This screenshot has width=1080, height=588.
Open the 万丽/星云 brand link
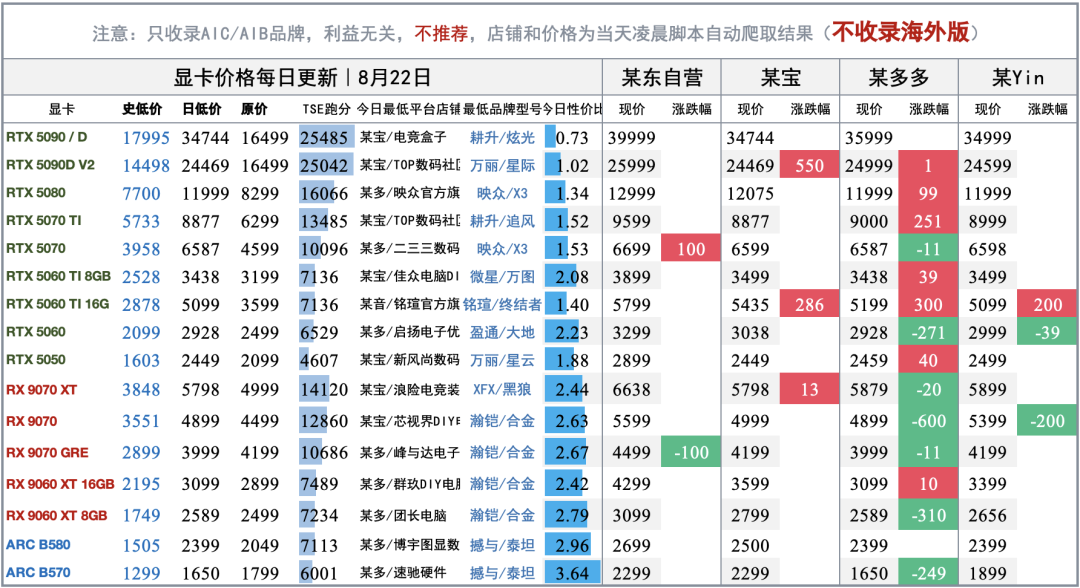[x=502, y=360]
